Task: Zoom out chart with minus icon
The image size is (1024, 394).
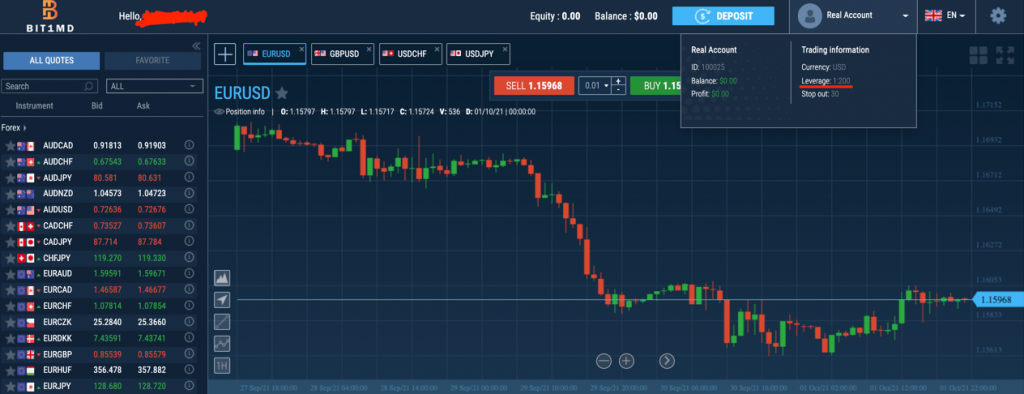Action: tap(603, 361)
